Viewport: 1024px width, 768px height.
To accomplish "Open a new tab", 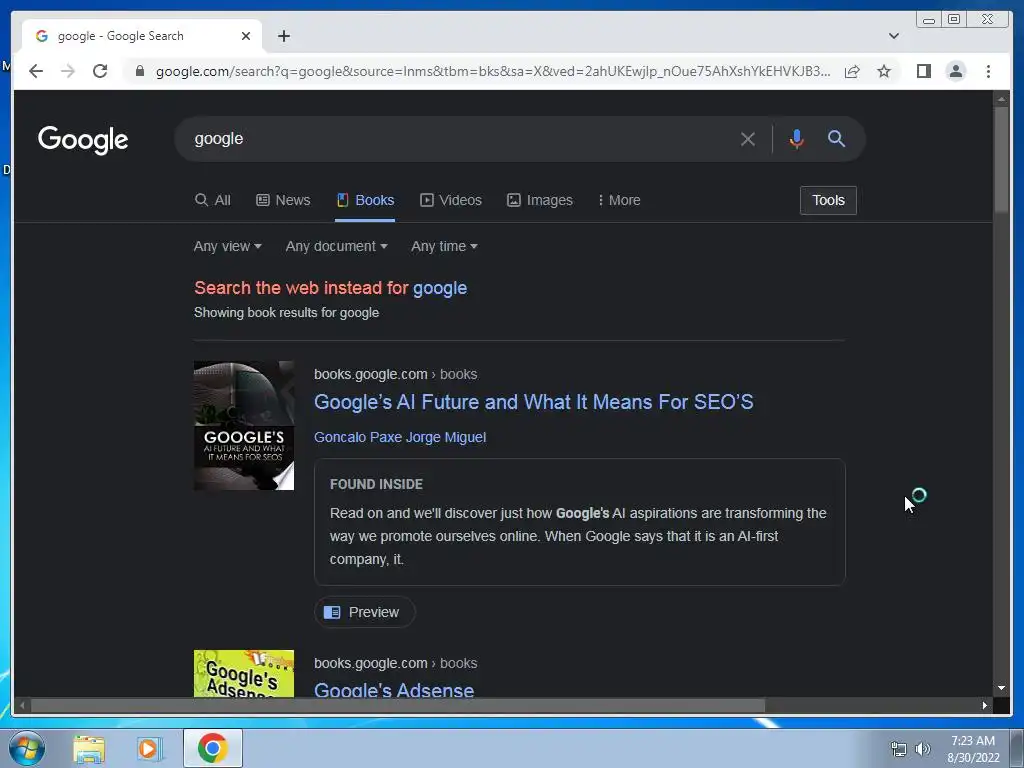I will pyautogui.click(x=283, y=36).
